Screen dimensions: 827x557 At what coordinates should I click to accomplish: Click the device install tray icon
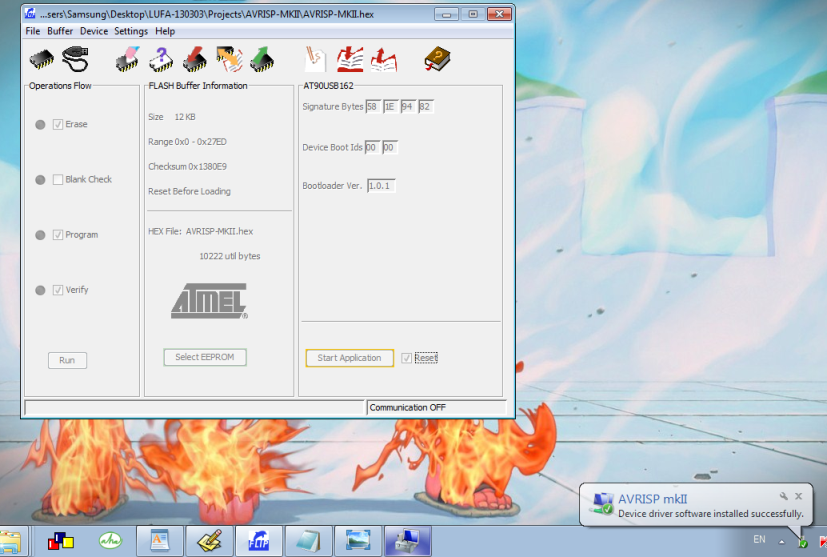click(x=802, y=542)
